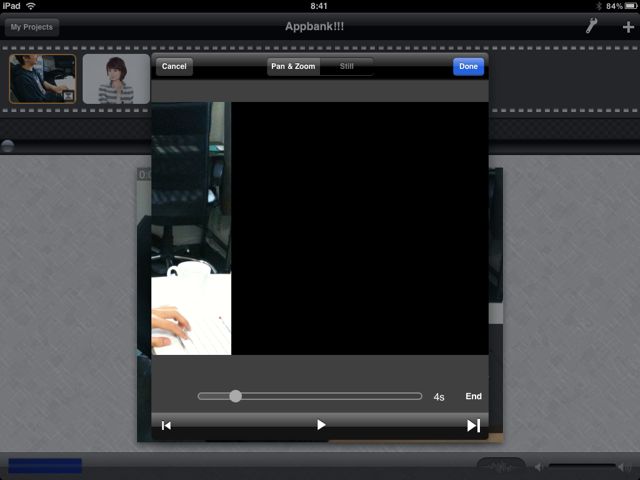Image resolution: width=640 pixels, height=480 pixels.
Task: Tap the Wi-Fi status icon
Action: [x=31, y=6]
